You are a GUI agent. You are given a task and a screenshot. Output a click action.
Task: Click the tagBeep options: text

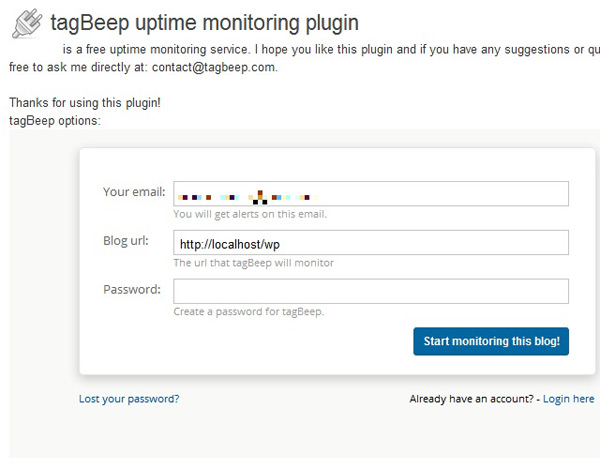pos(55,121)
